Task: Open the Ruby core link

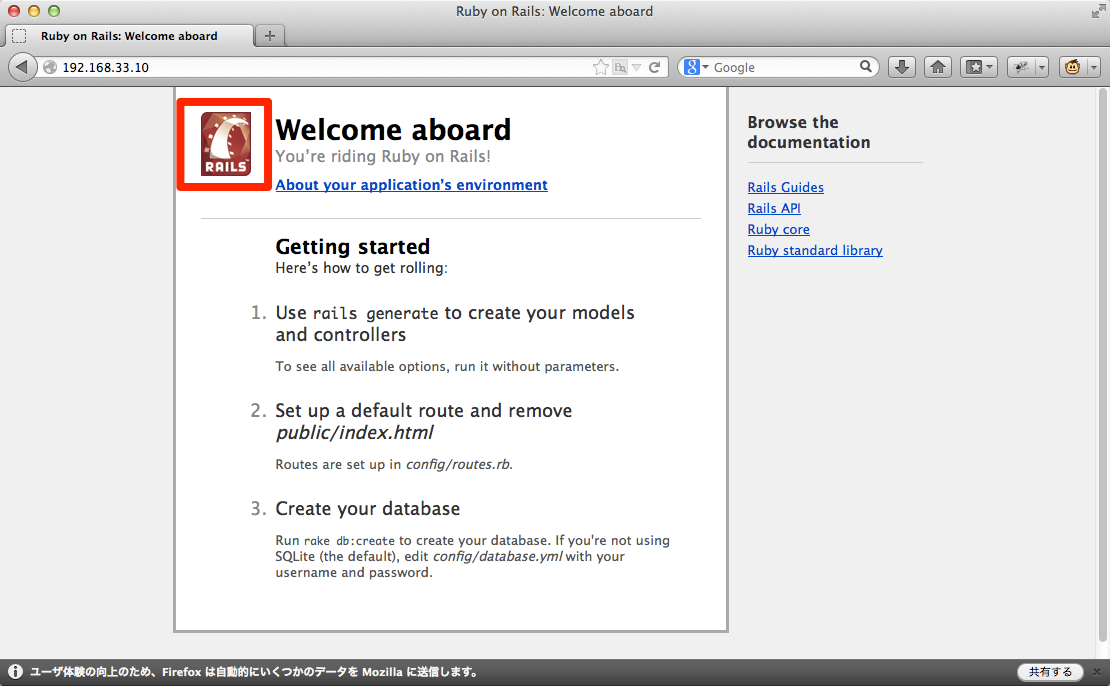Action: 779,229
